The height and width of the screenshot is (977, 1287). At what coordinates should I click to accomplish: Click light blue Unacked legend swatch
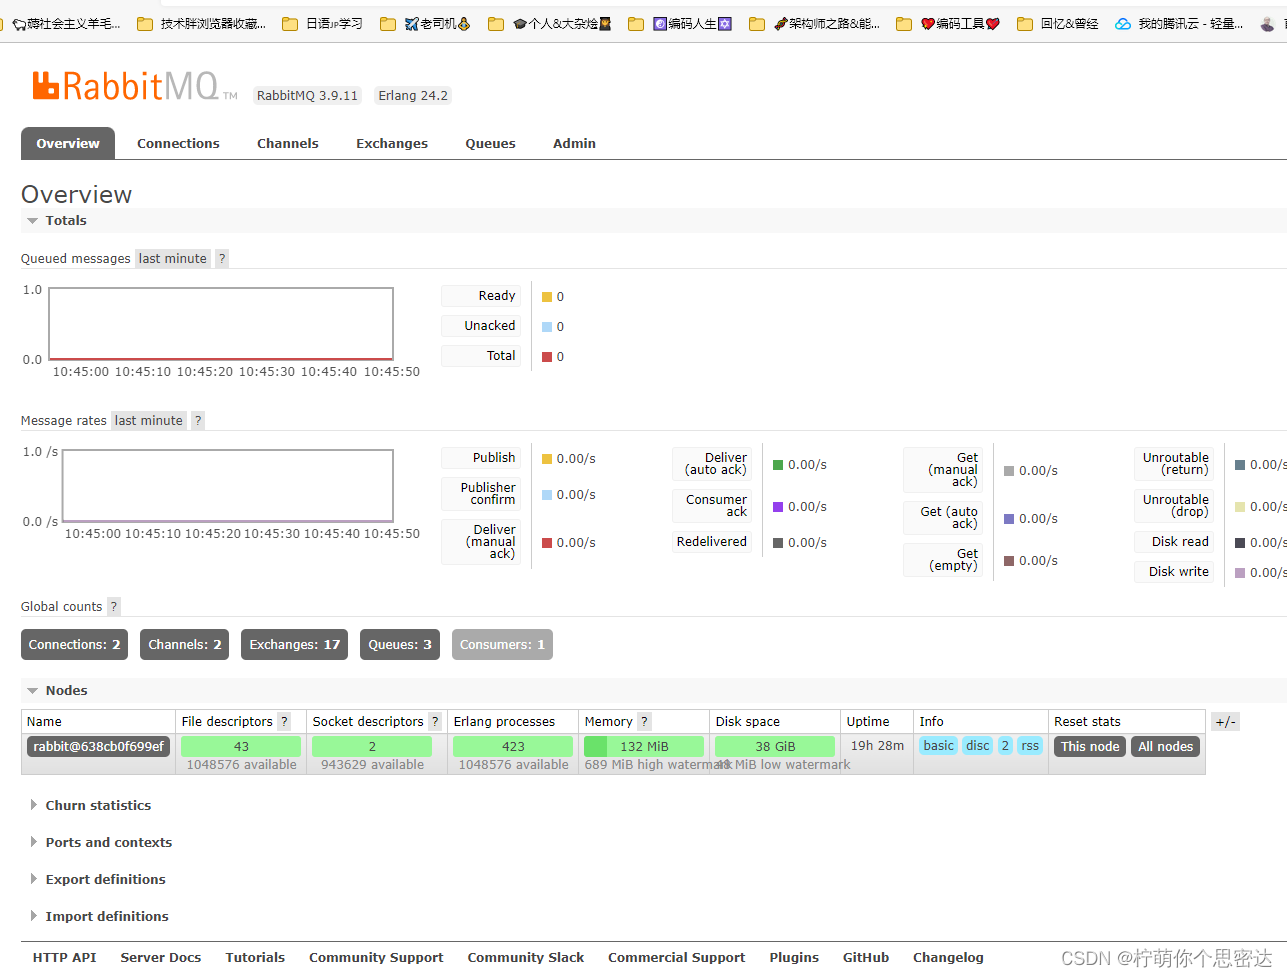coord(547,327)
